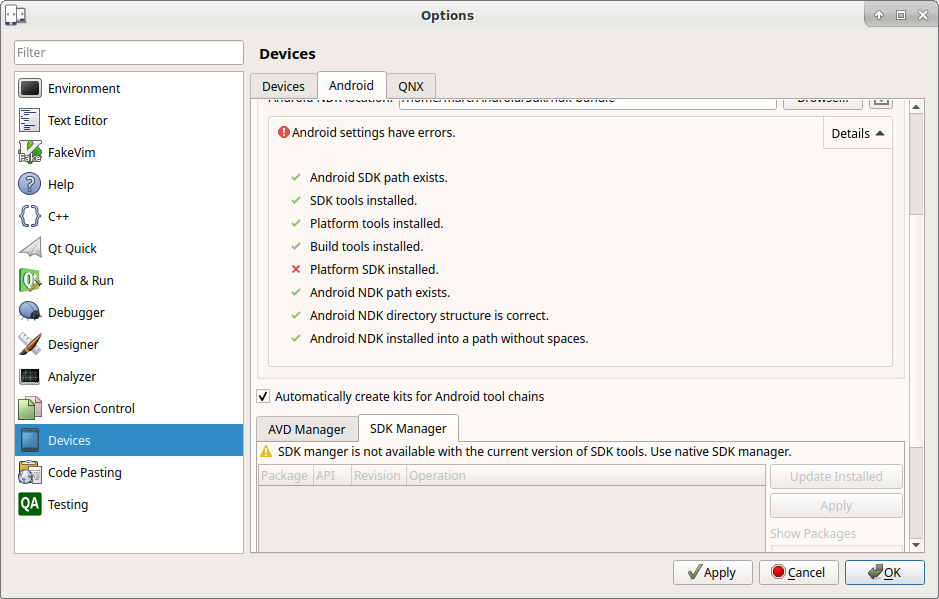Toggle automatically create kits for Android checkbox

[x=263, y=396]
